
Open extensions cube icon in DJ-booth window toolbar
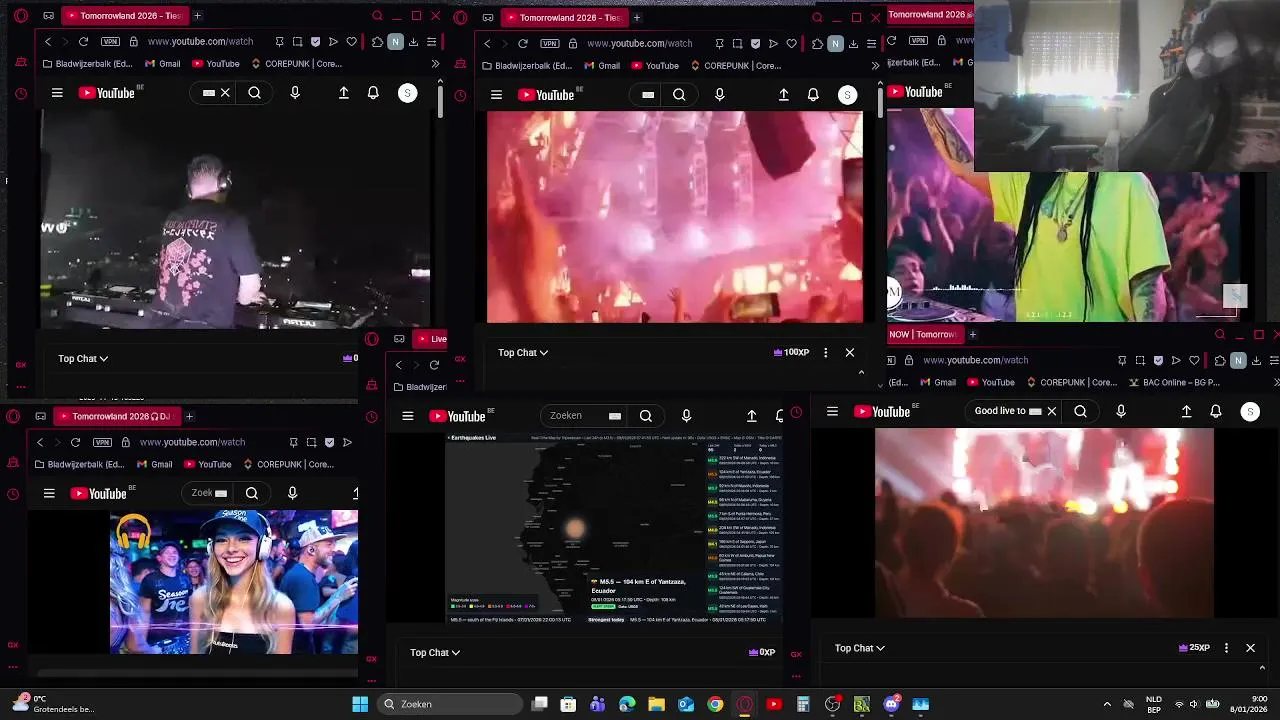pyautogui.click(x=377, y=42)
